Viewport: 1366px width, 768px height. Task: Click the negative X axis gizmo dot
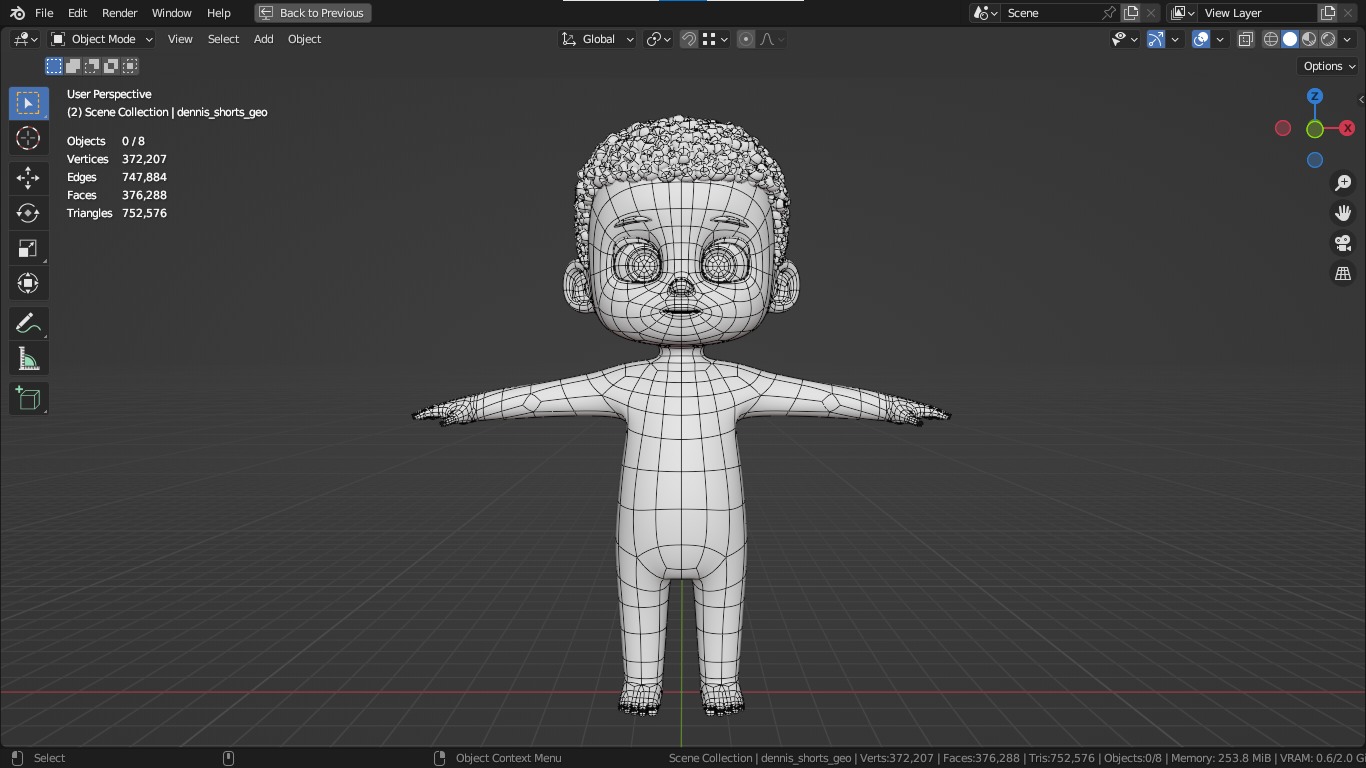coord(1283,128)
